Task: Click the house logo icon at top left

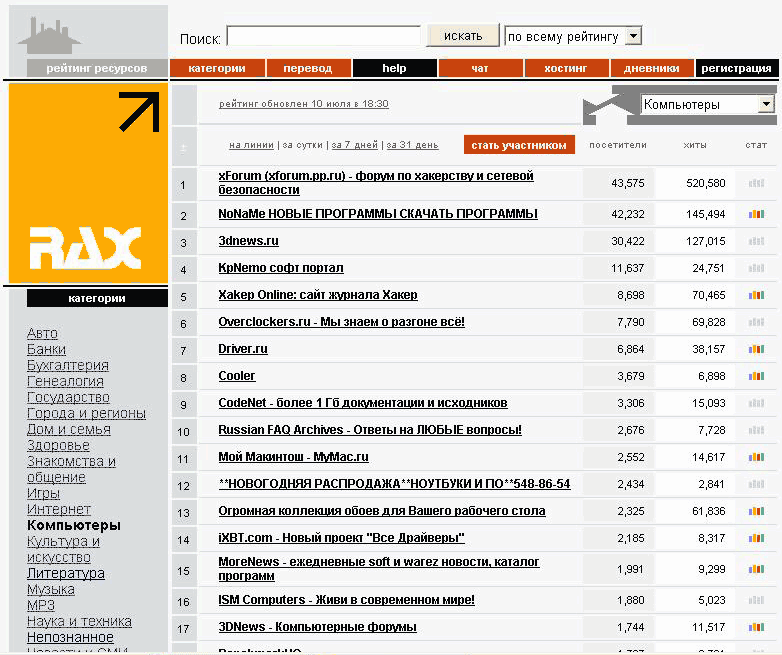Action: 48,36
